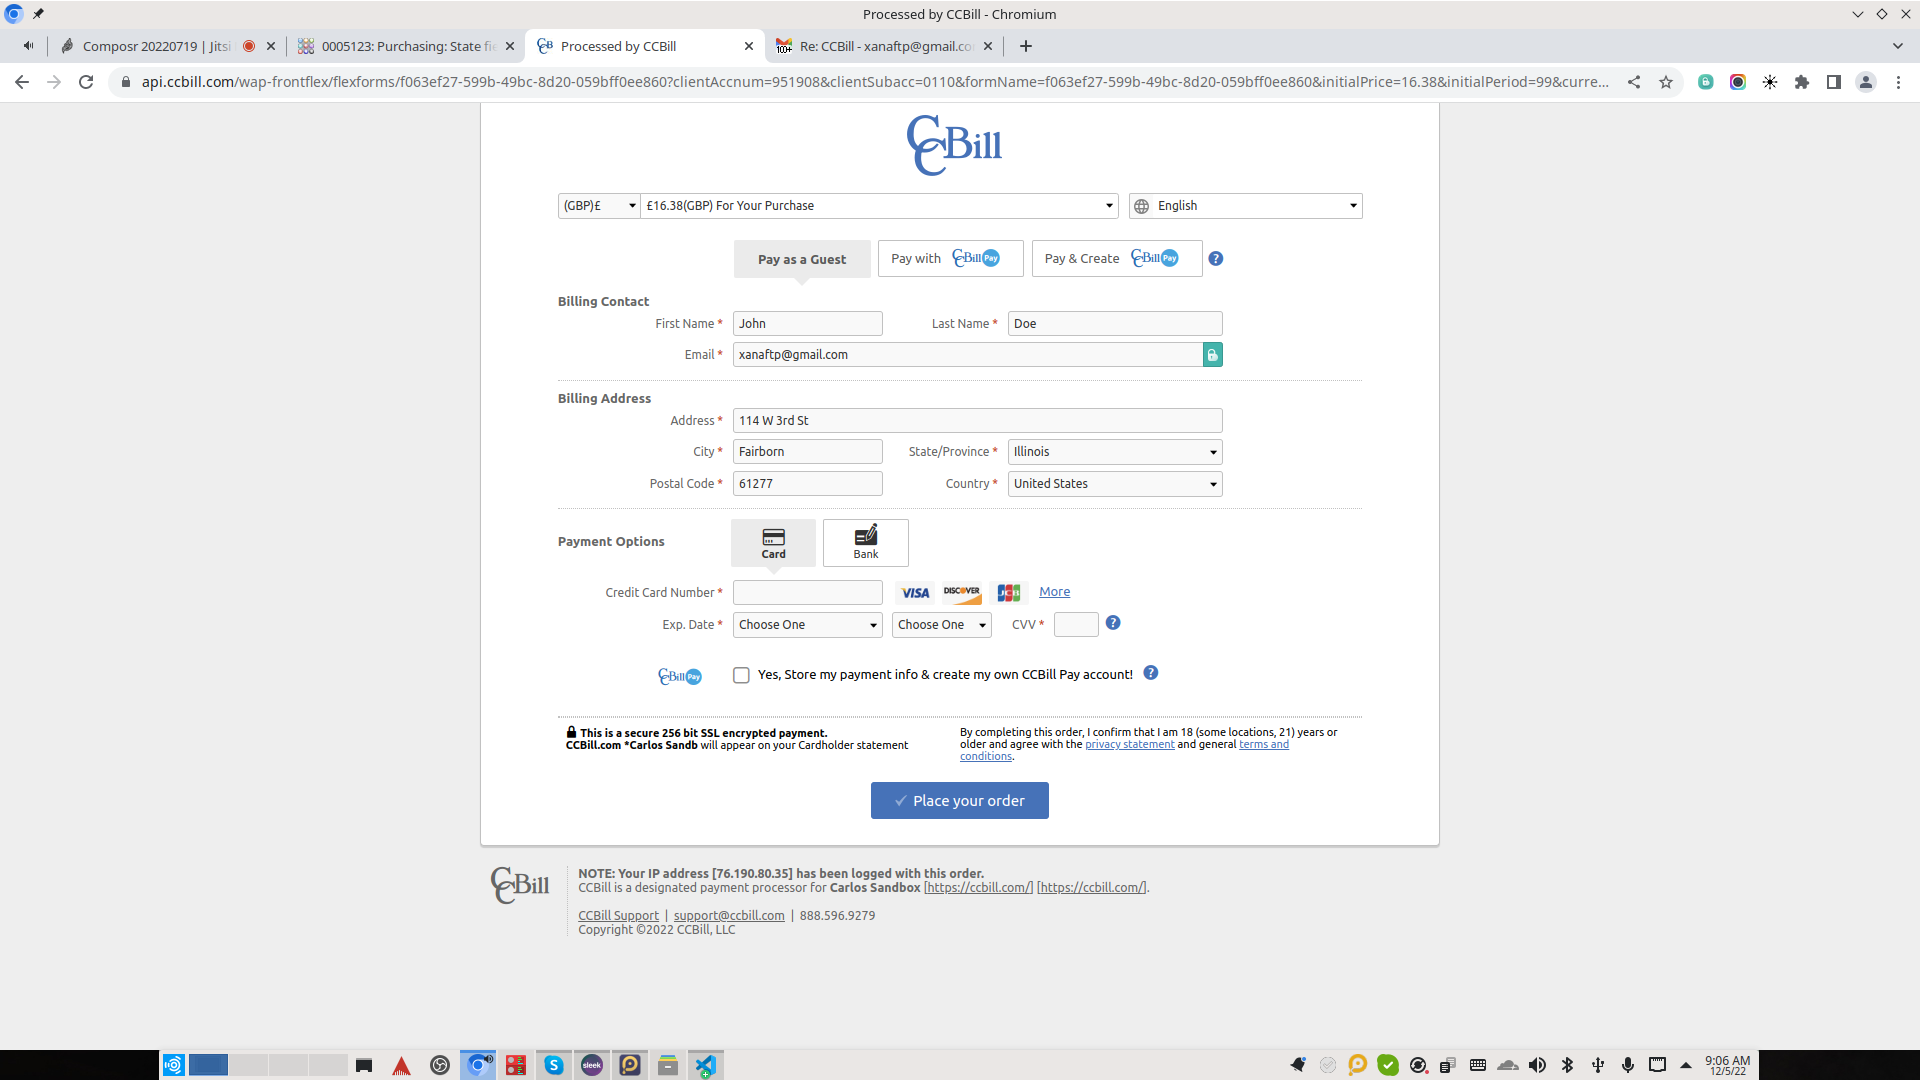The image size is (1920, 1080).
Task: Open Visual Studio Code from the taskbar
Action: 705,1065
